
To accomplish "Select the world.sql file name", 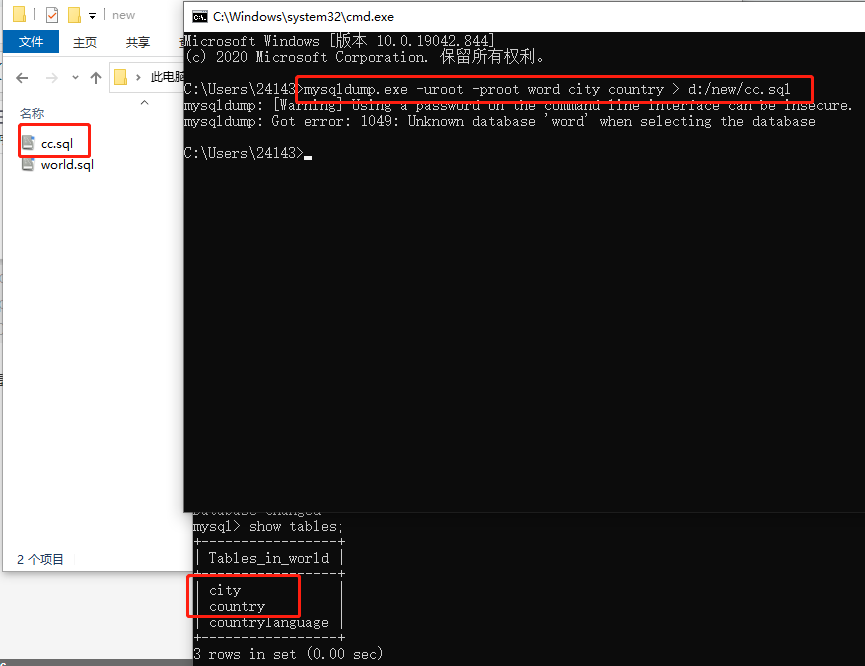I will pyautogui.click(x=67, y=164).
